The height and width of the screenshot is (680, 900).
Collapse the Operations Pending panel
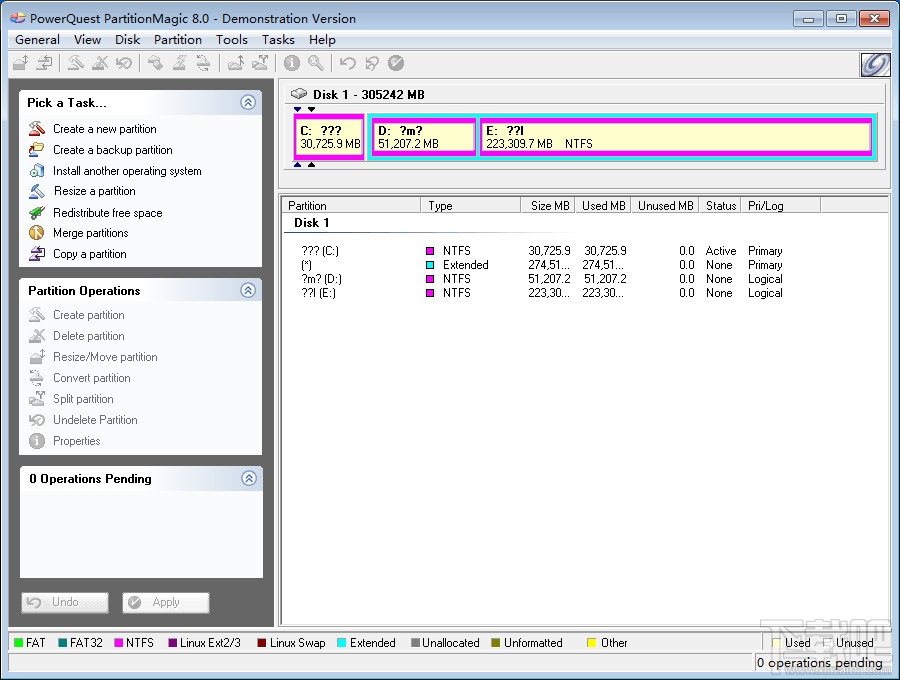[248, 479]
